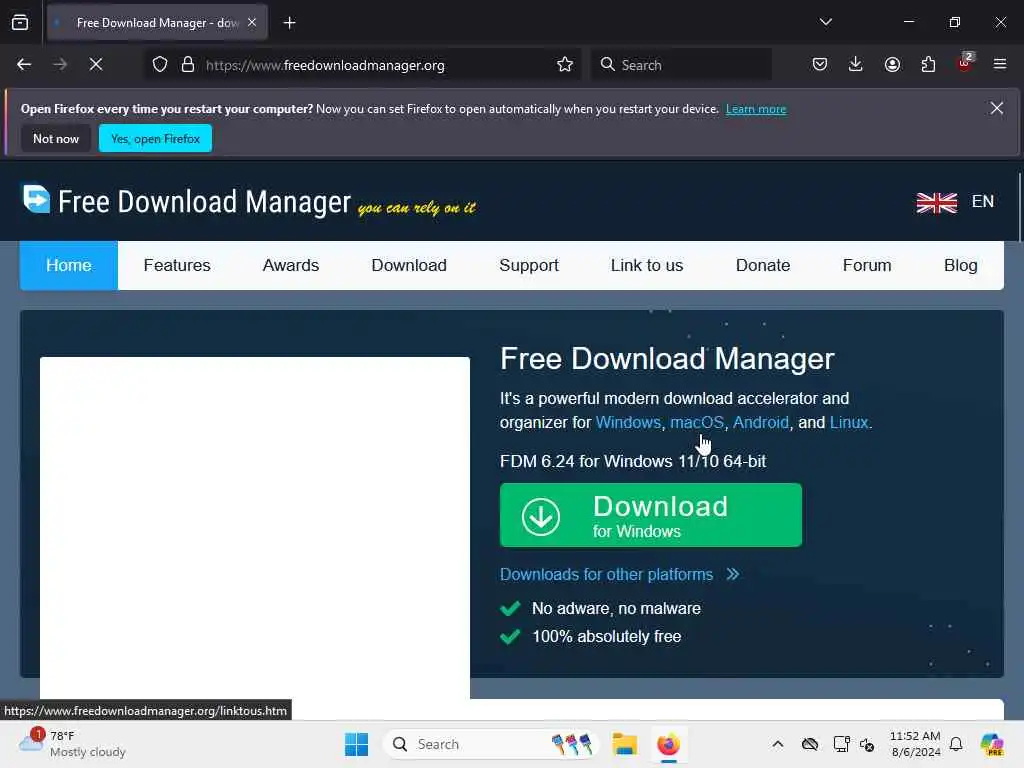Click green Download for Windows button
The height and width of the screenshot is (768, 1024).
[650, 515]
